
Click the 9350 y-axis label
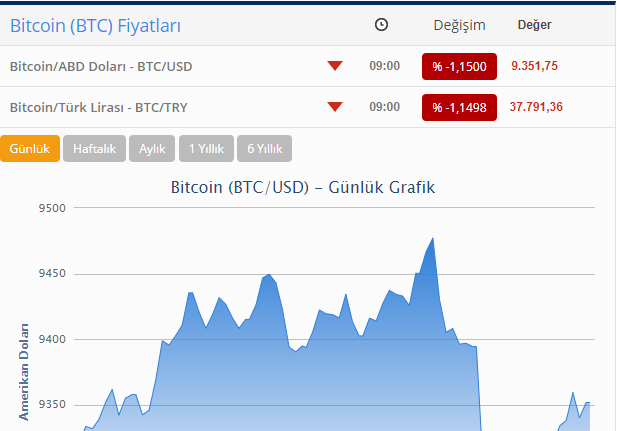coord(52,405)
